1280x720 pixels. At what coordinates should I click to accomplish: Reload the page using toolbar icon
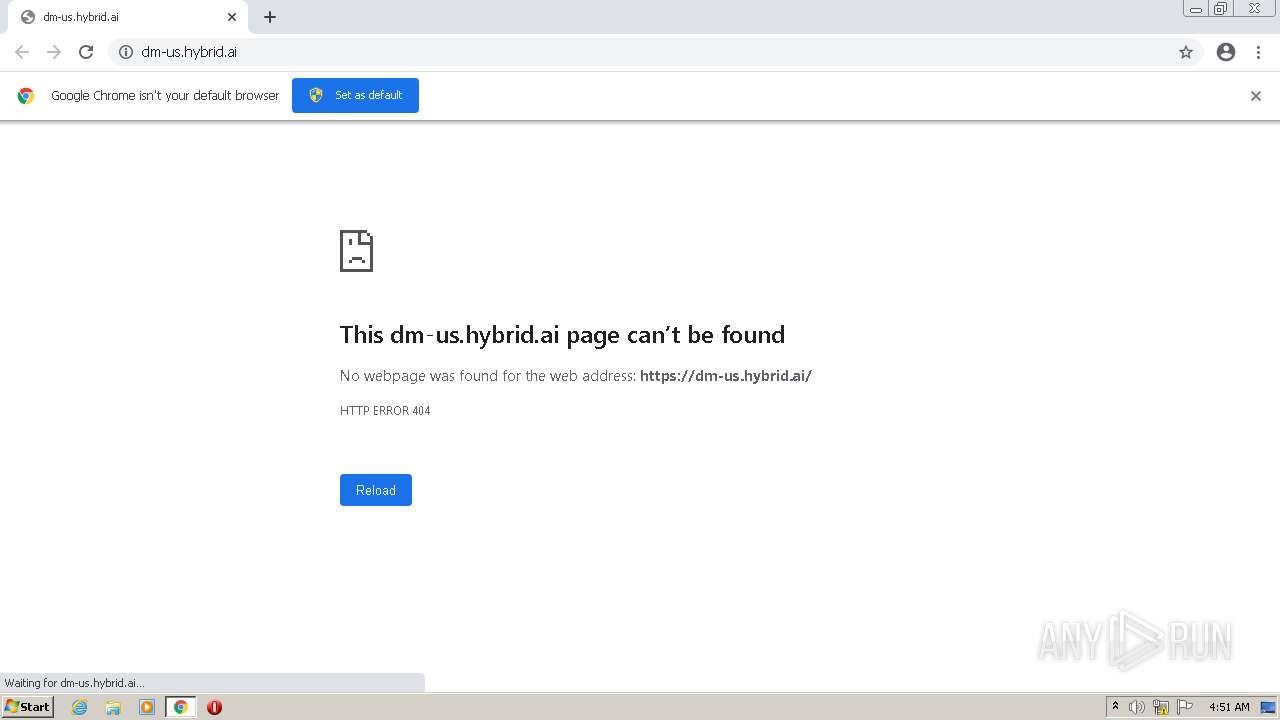(86, 52)
